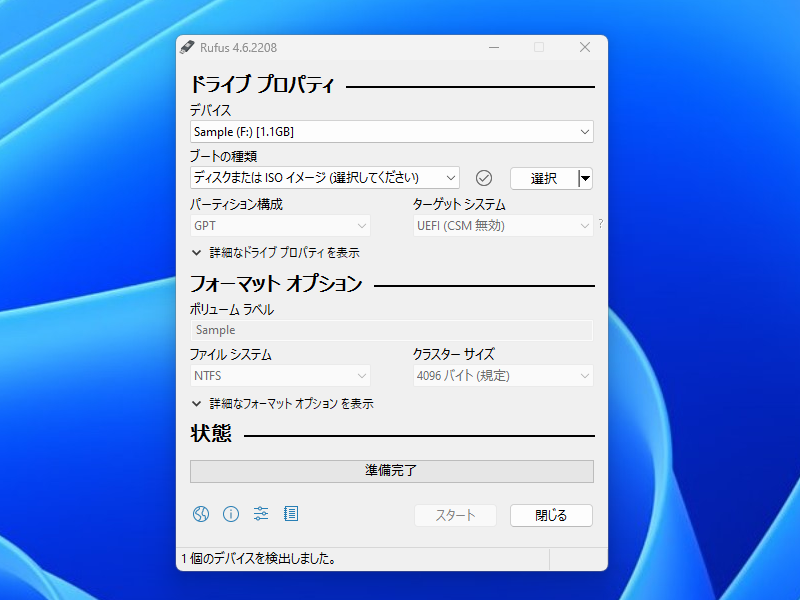Image resolution: width=800 pixels, height=600 pixels.
Task: Open the log window via the log icon
Action: click(291, 514)
